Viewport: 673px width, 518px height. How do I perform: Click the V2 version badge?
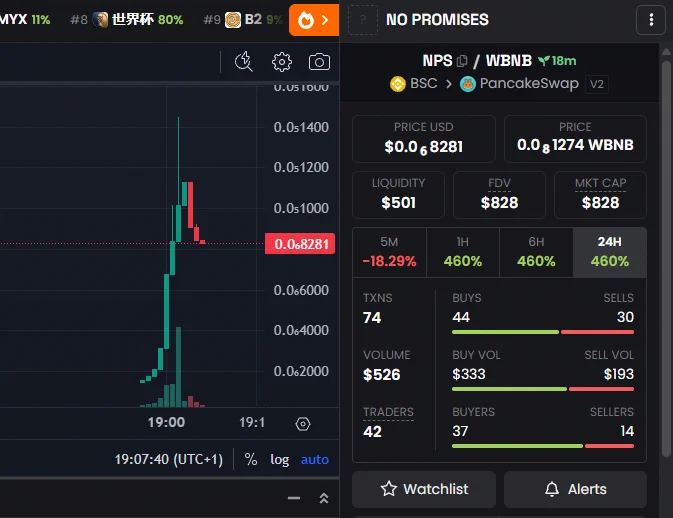pos(597,84)
